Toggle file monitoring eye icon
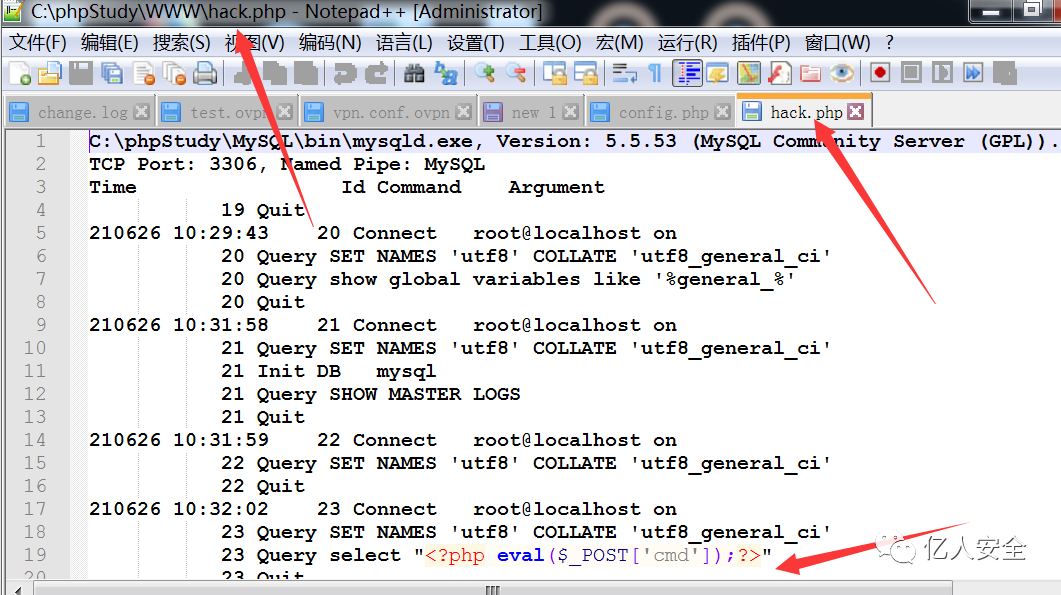This screenshot has height=595, width=1061. pyautogui.click(x=842, y=73)
